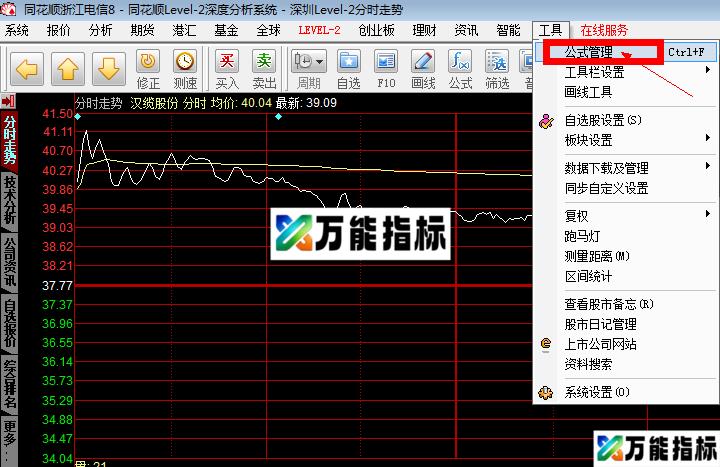Click the up arrow toolbar icon
Image resolution: width=720 pixels, height=467 pixels.
[x=68, y=69]
